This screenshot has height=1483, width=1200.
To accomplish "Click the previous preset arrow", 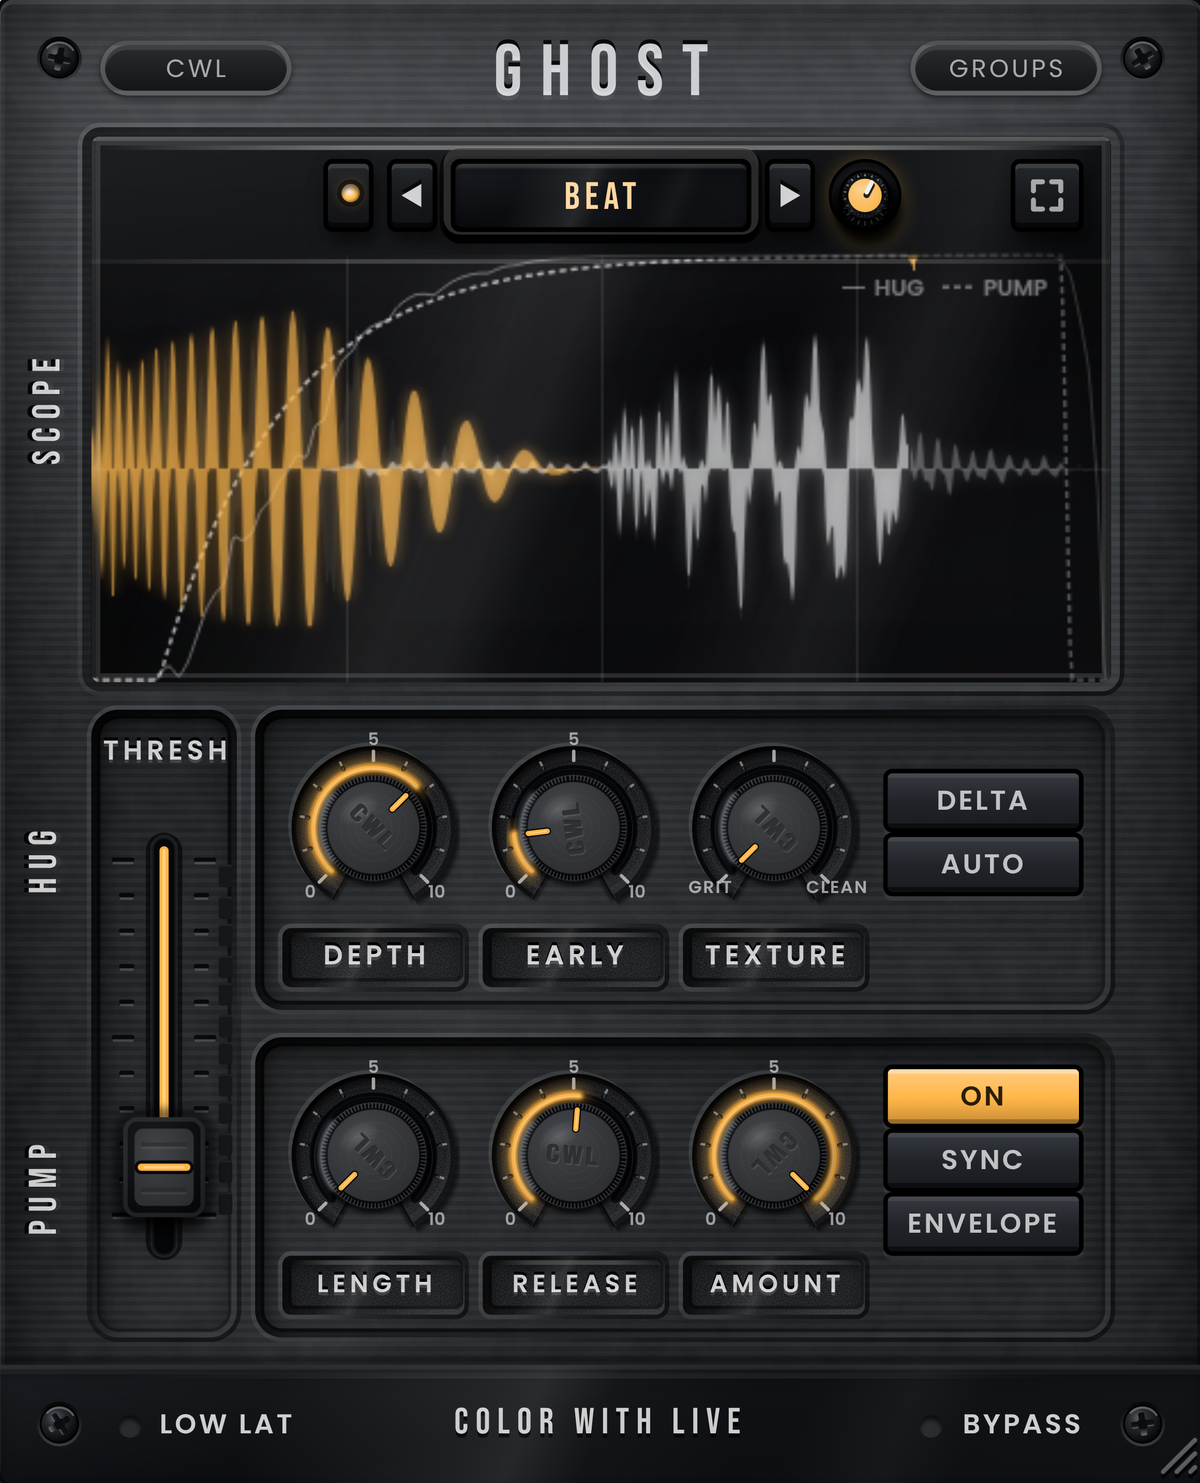I will click(x=411, y=195).
